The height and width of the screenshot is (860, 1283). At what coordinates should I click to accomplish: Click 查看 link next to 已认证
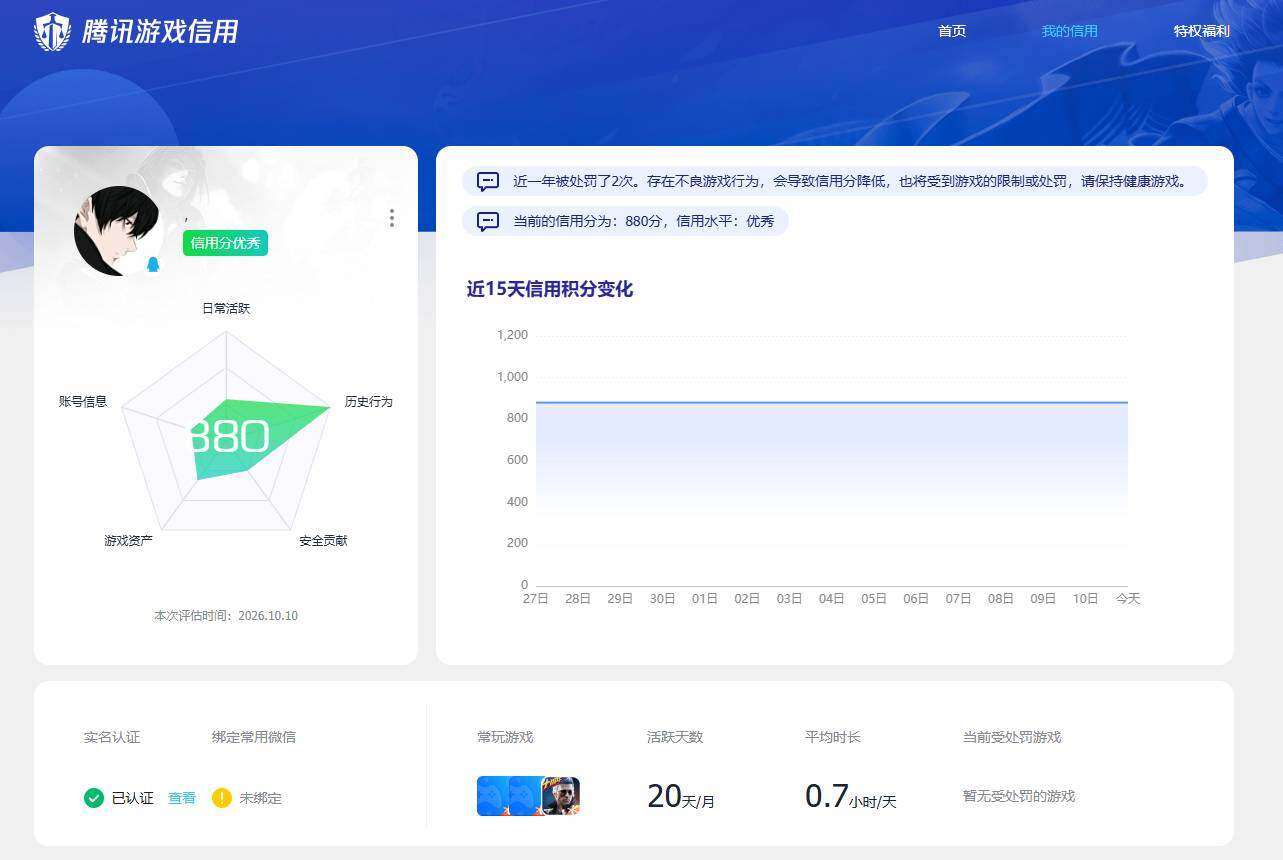point(182,798)
